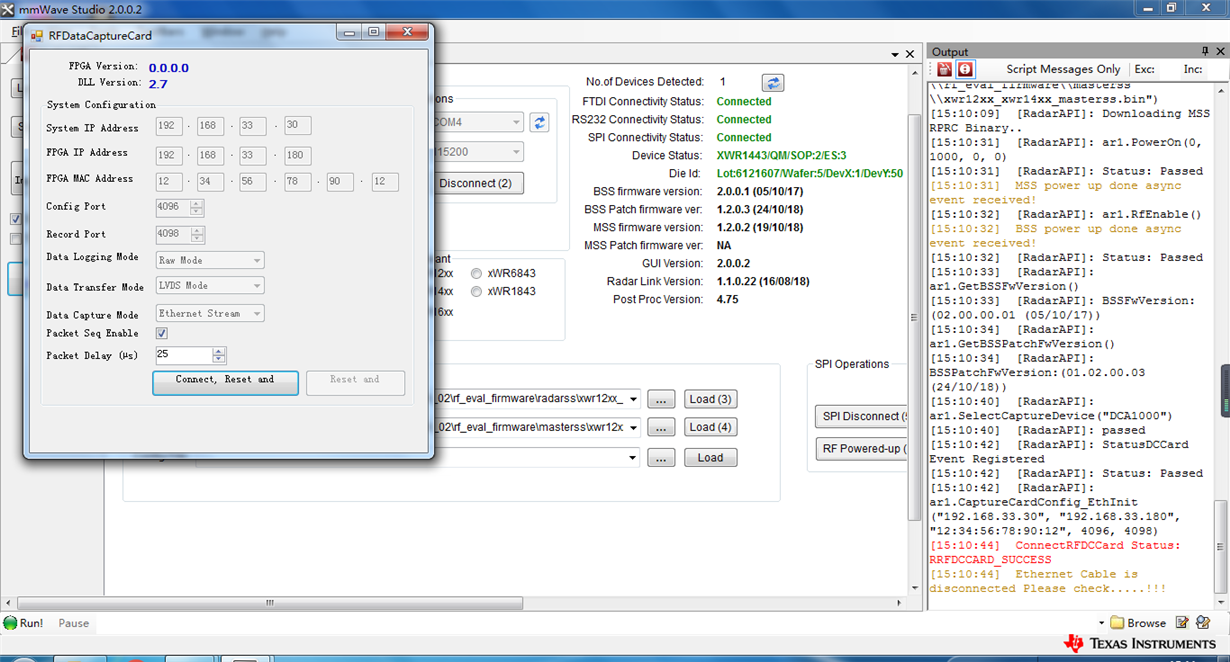Expand the BSS firmware path dropdown

[634, 399]
